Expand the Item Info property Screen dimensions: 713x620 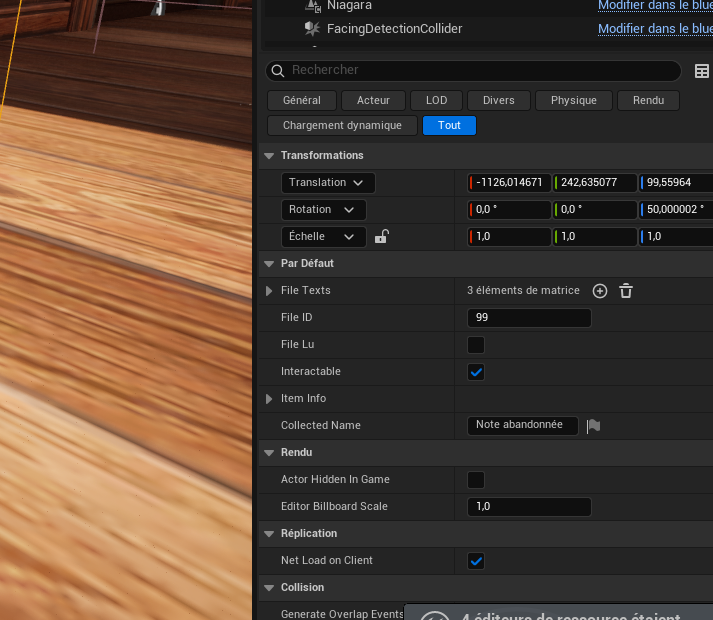coord(269,399)
